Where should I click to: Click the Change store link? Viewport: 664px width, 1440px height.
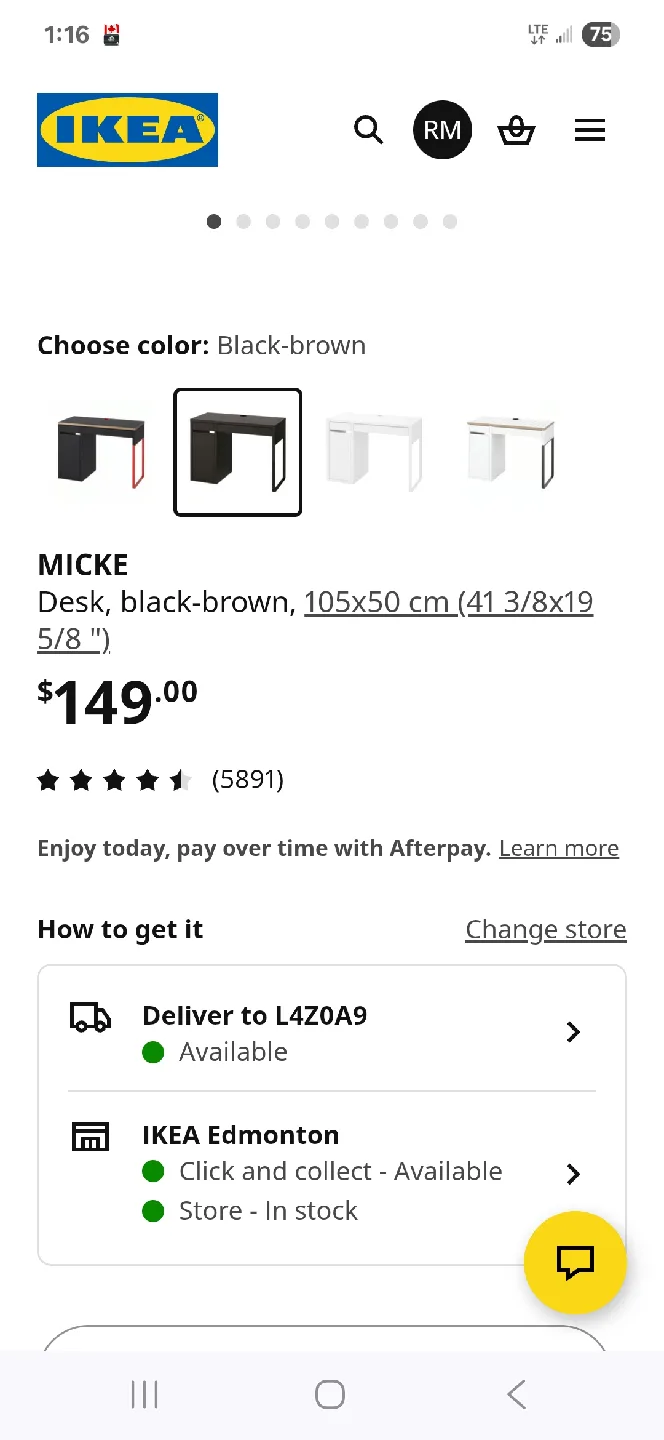click(x=545, y=930)
